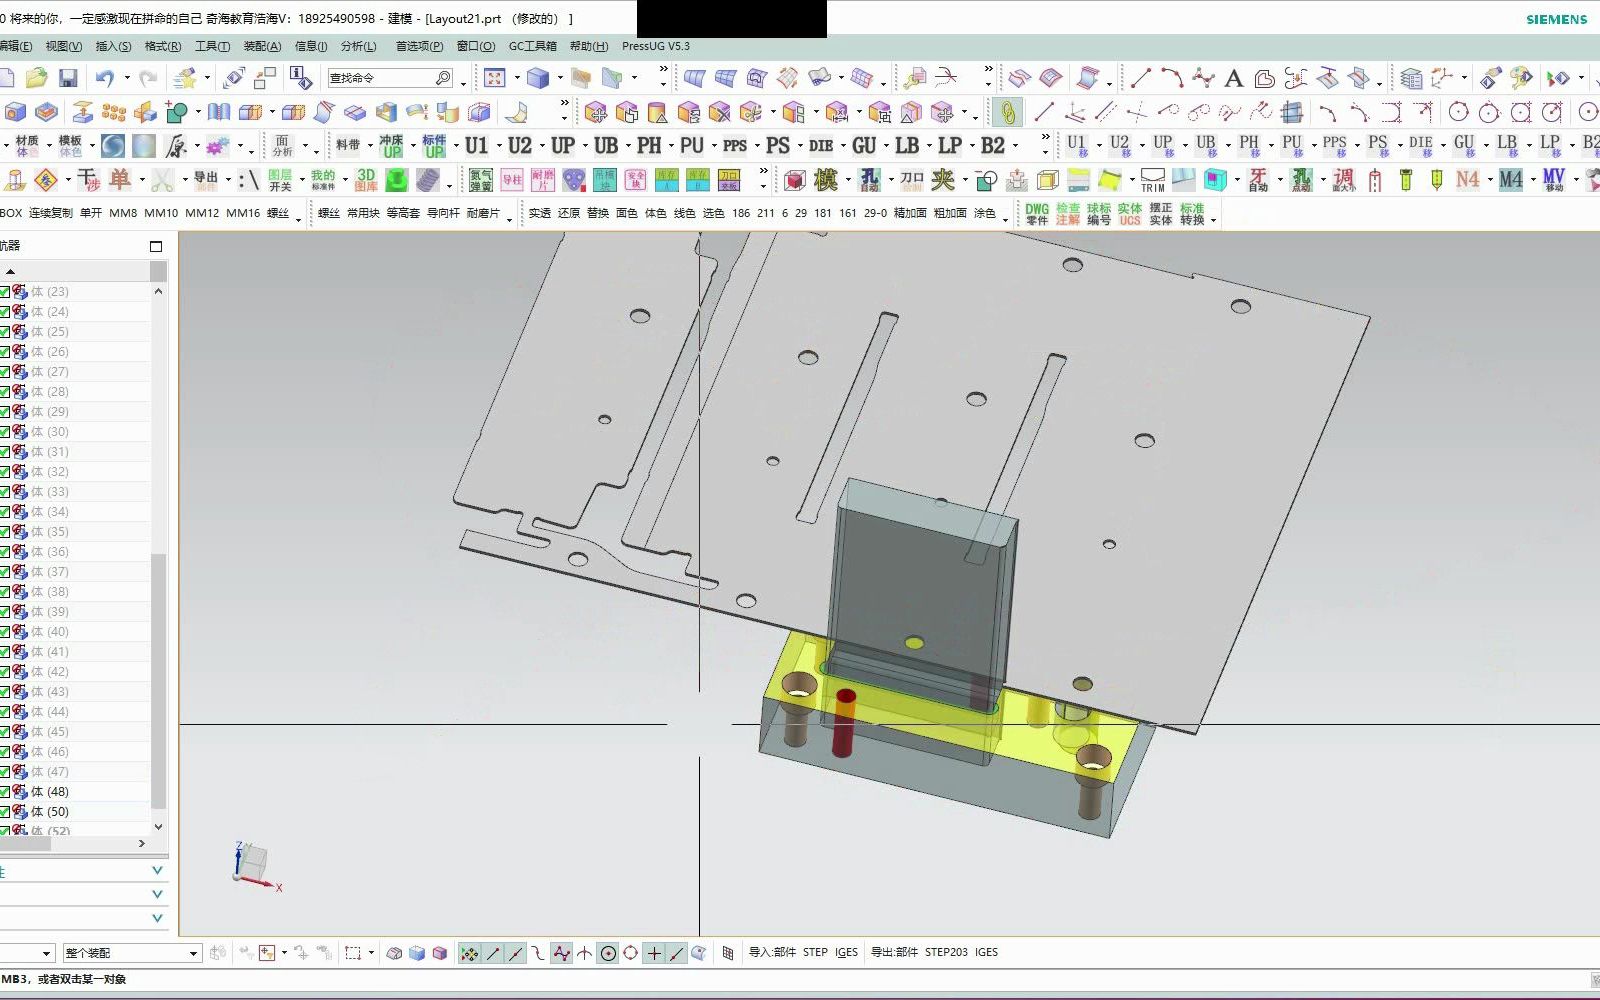Viewport: 1600px width, 1000px height.
Task: Toggle the checkbox for 体 (48)
Action: (5, 792)
